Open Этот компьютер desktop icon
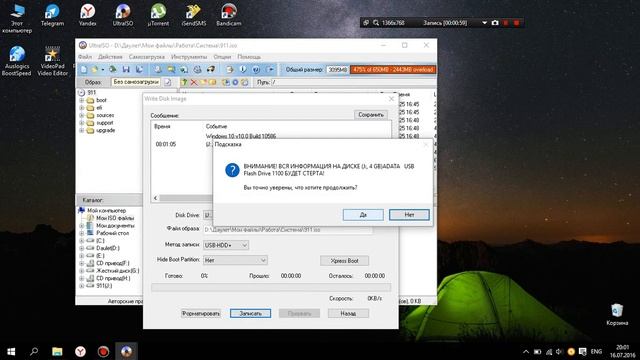Viewport: 640px width, 360px height. [x=17, y=19]
